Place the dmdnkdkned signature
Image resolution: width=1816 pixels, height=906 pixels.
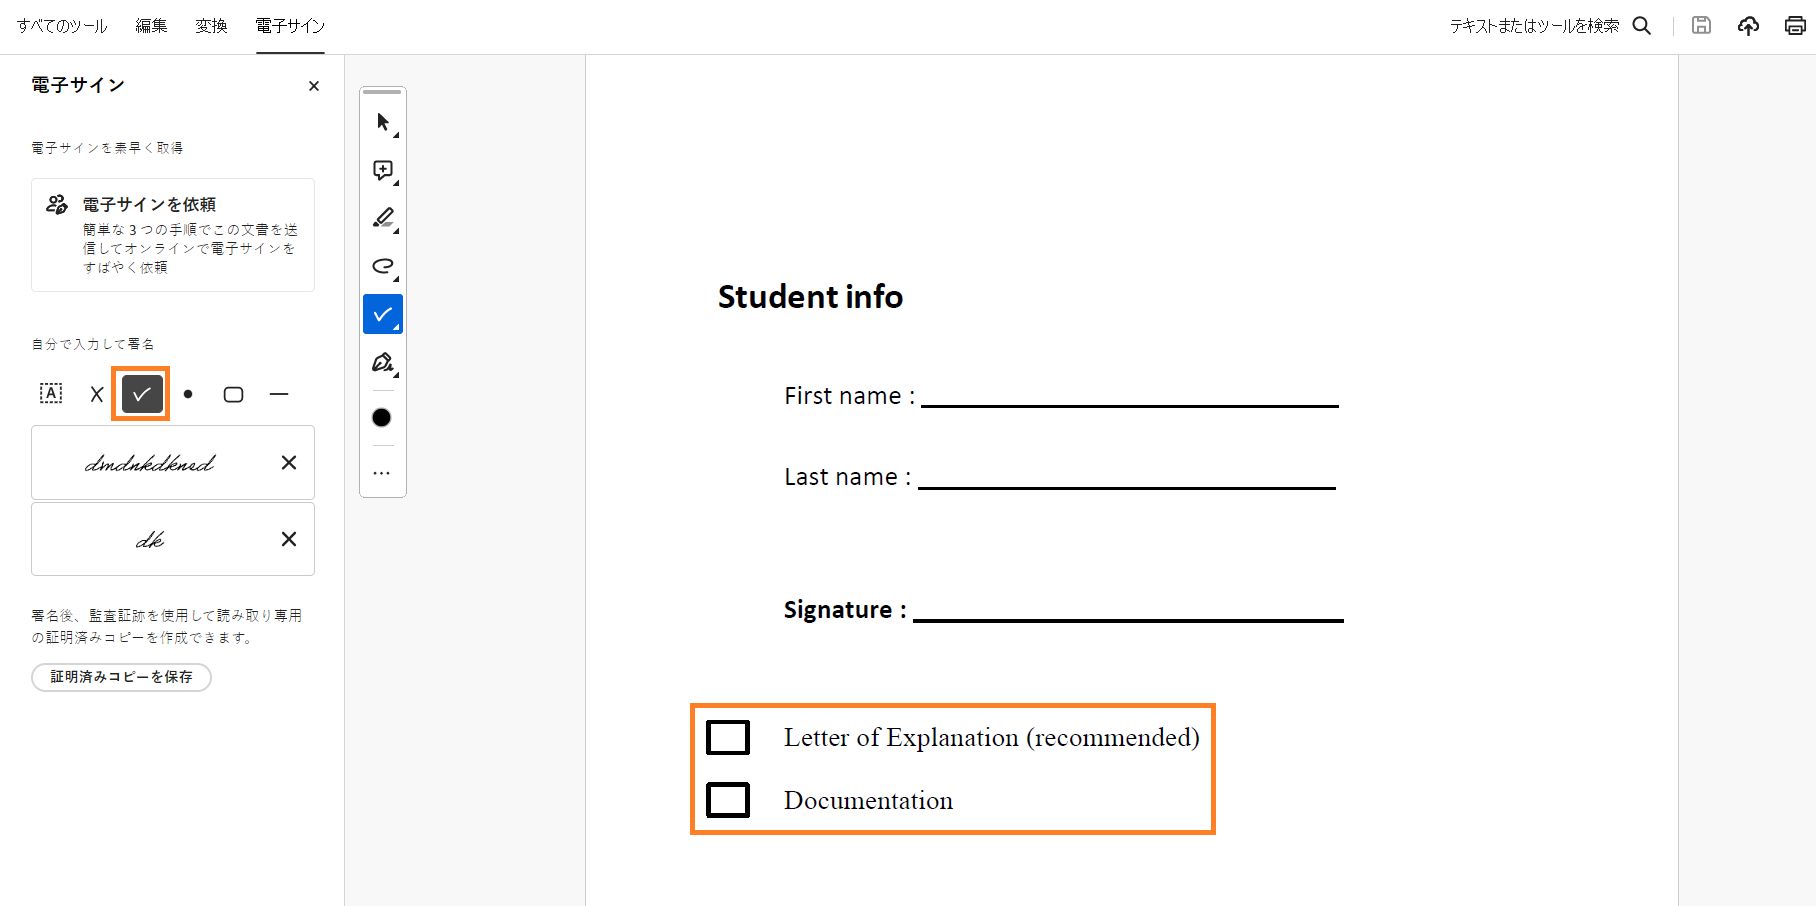click(x=150, y=463)
